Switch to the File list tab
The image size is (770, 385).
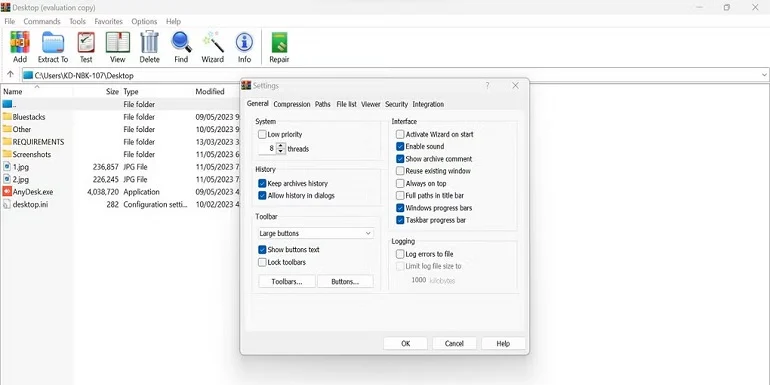tap(346, 104)
